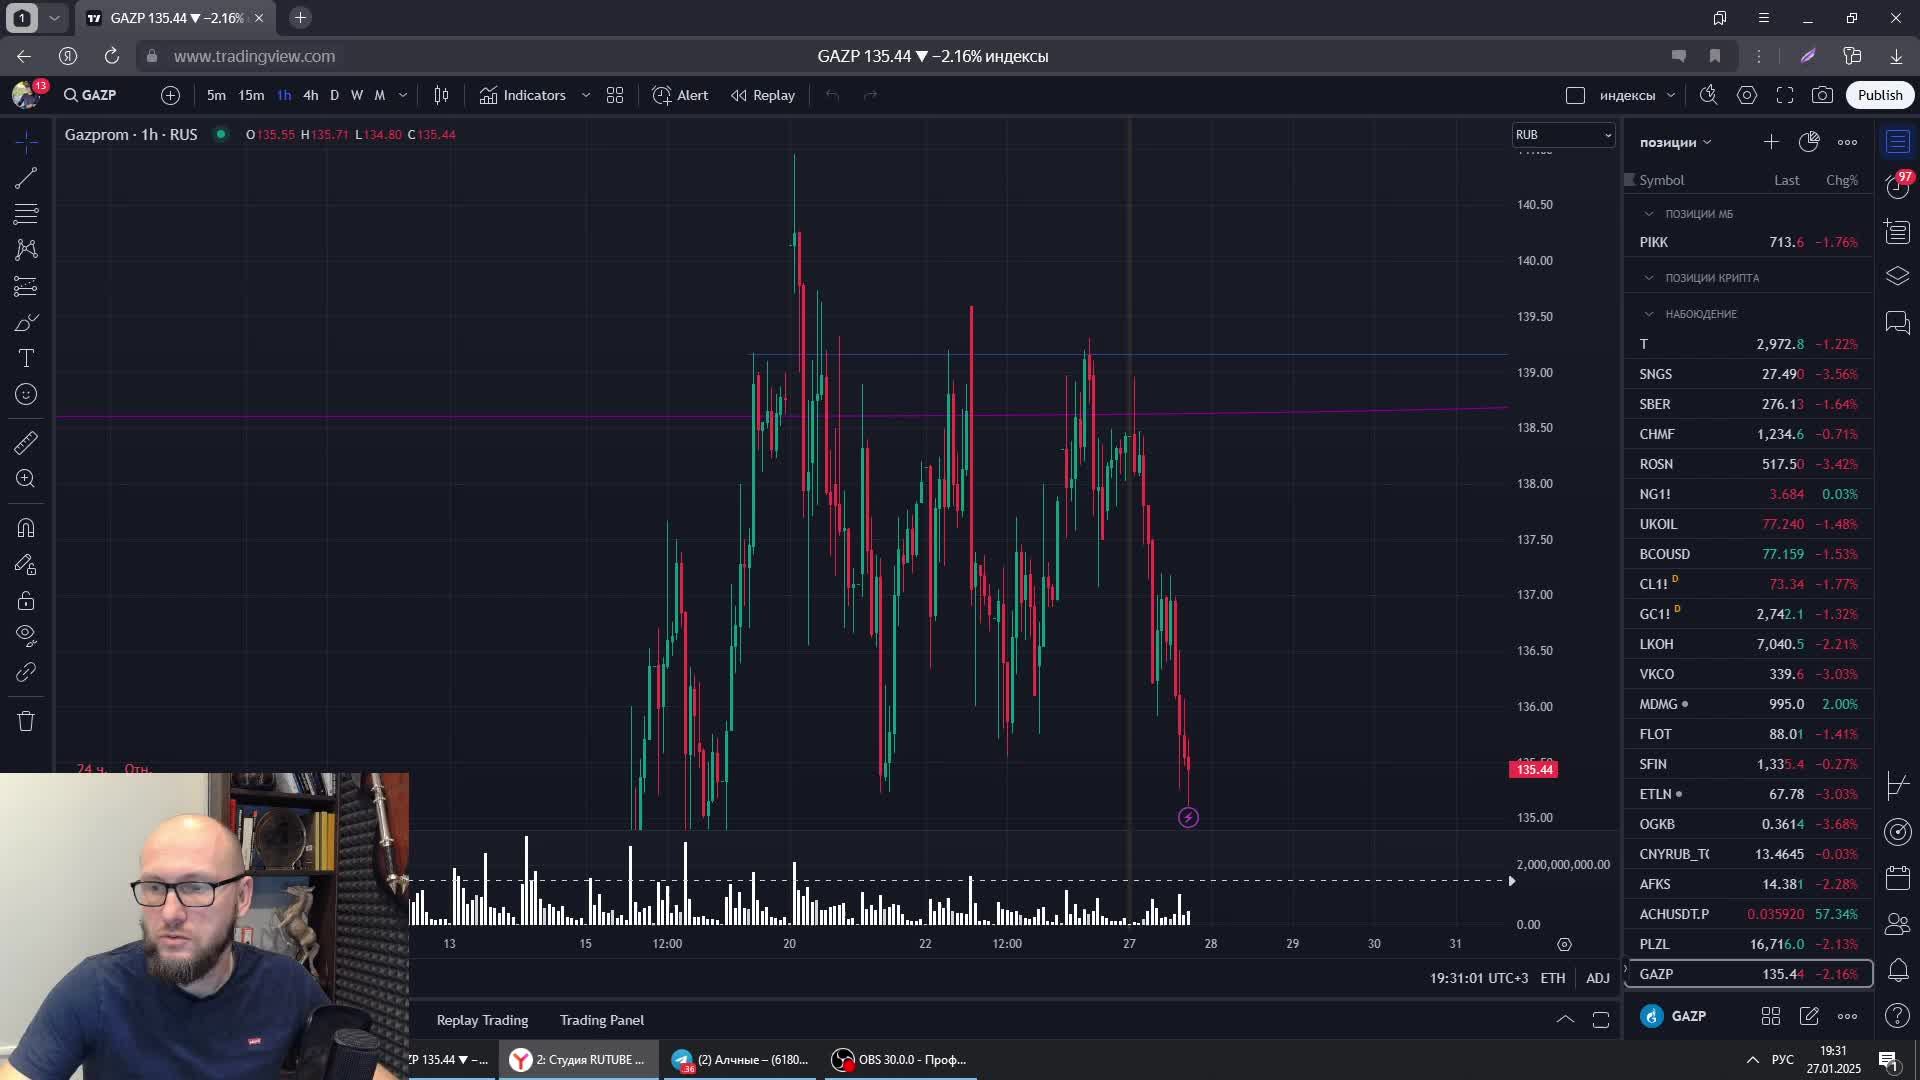Switch to the Replay Trading tab
The image size is (1920, 1080).
(482, 1020)
